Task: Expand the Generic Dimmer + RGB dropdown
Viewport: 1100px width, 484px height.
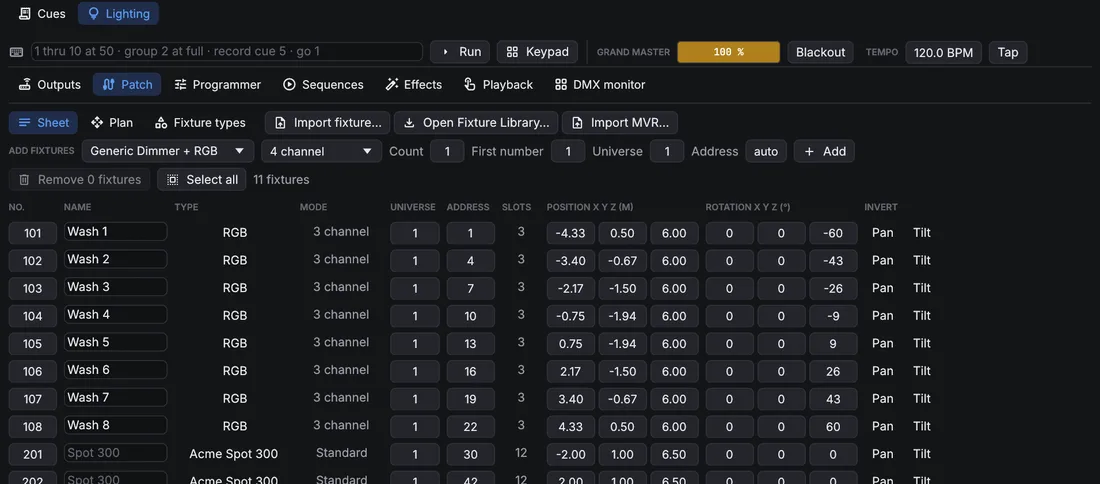Action: [168, 151]
